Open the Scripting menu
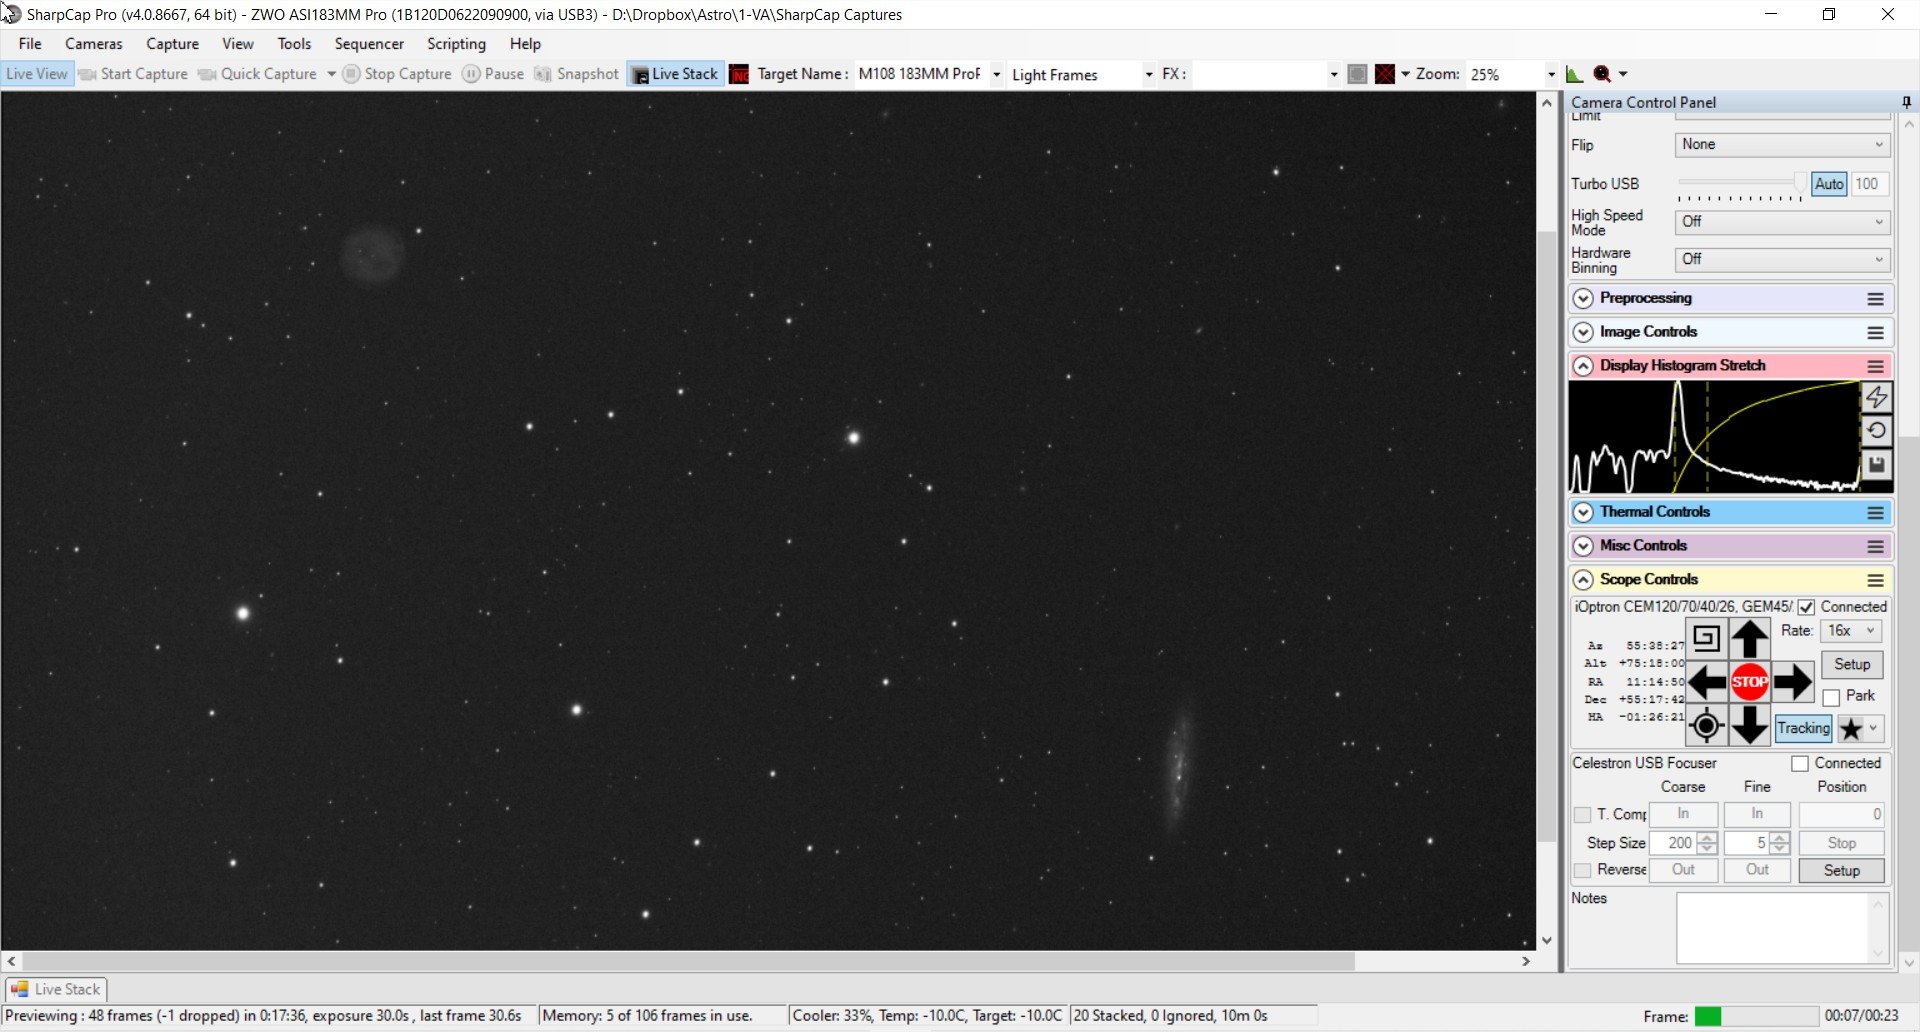The width and height of the screenshot is (1920, 1032). click(456, 44)
